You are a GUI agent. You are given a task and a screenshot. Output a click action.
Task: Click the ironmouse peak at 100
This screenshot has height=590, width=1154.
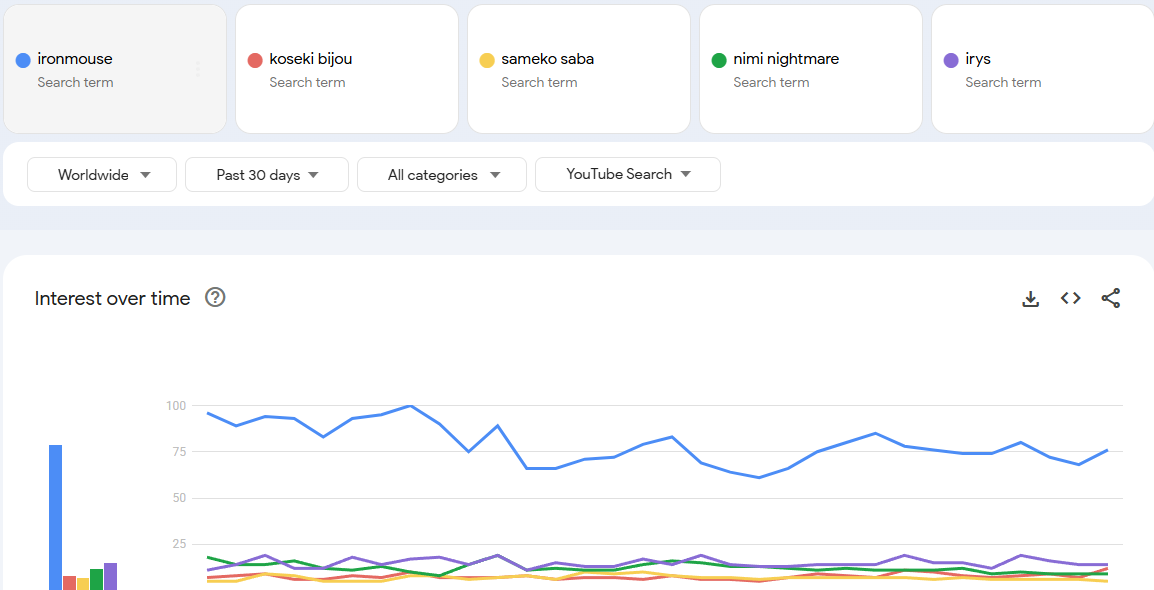point(411,406)
